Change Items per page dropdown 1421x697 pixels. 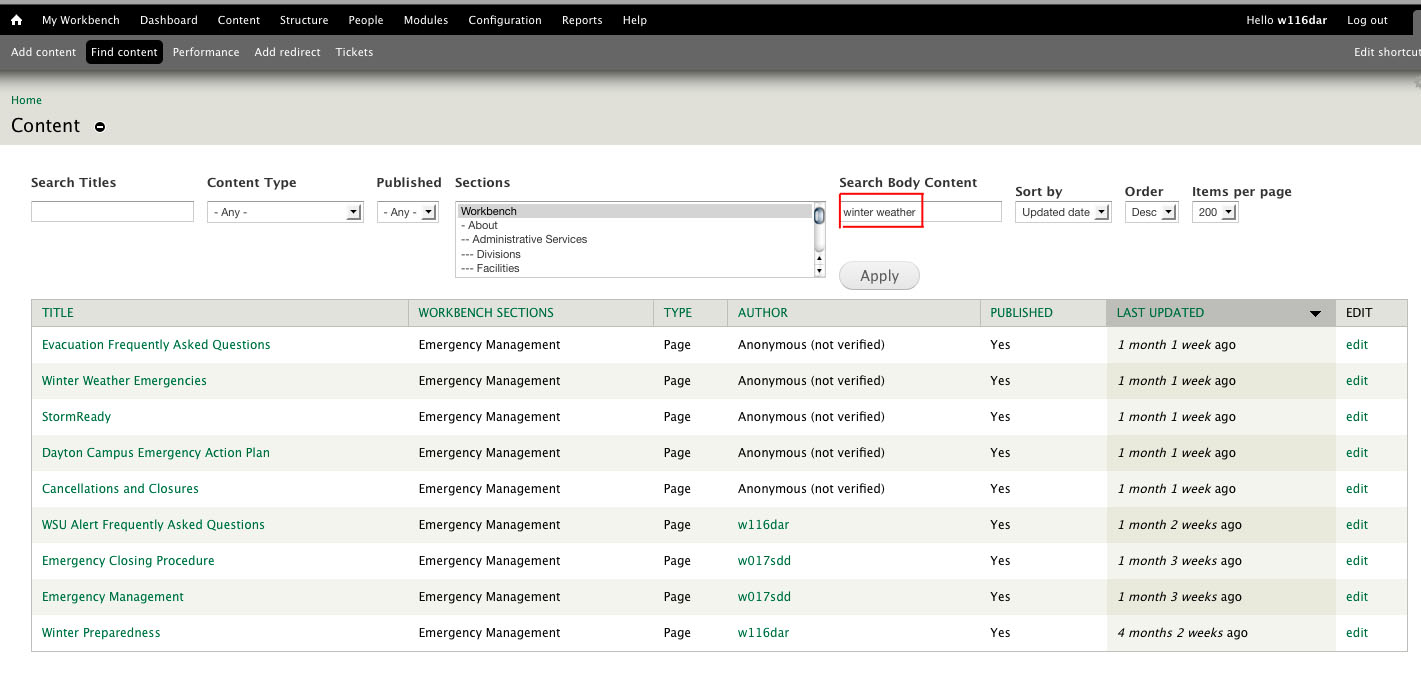1215,212
